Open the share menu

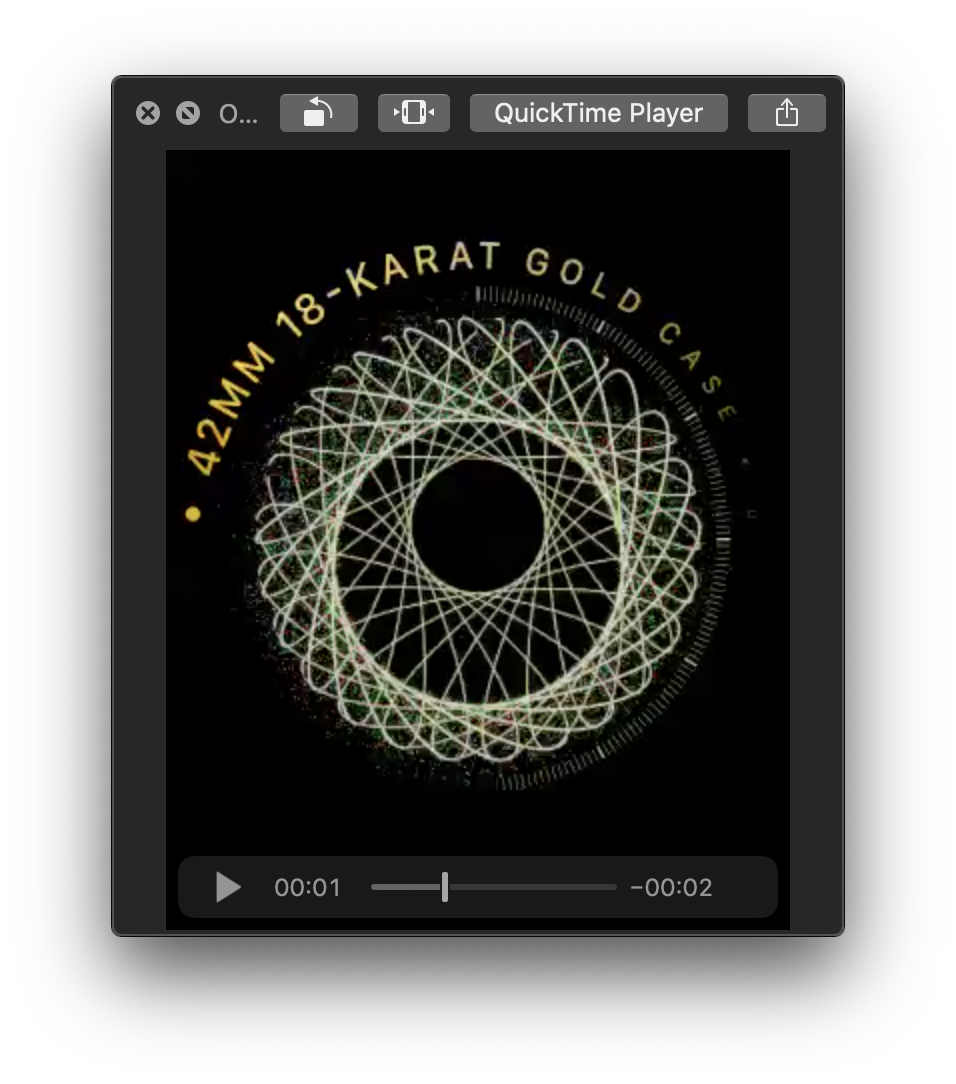point(787,113)
